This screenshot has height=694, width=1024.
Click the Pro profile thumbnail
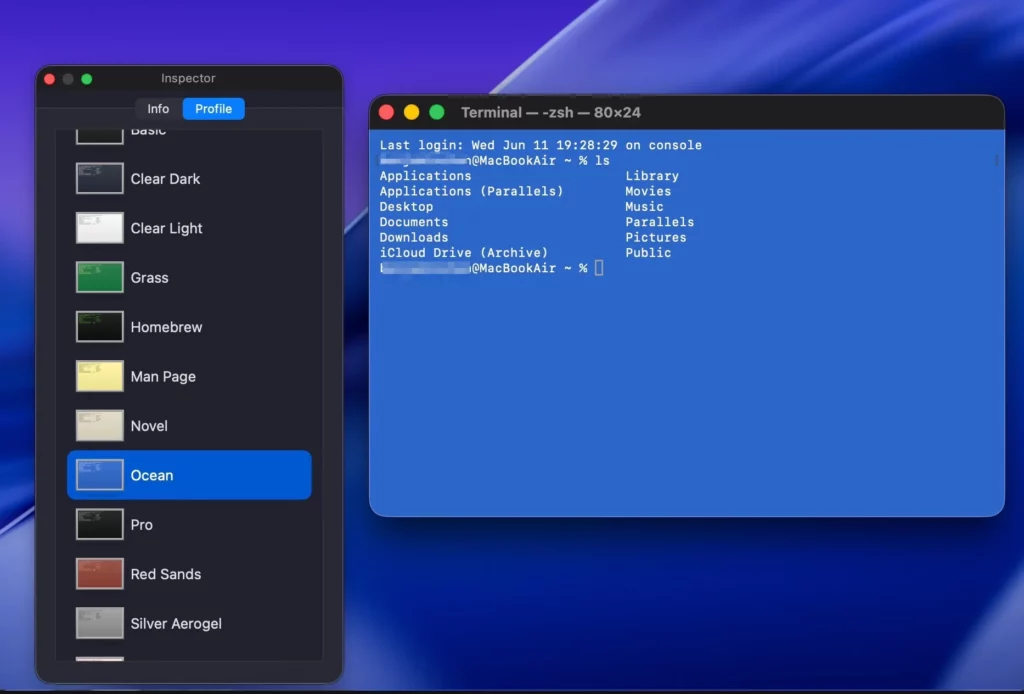pos(99,524)
